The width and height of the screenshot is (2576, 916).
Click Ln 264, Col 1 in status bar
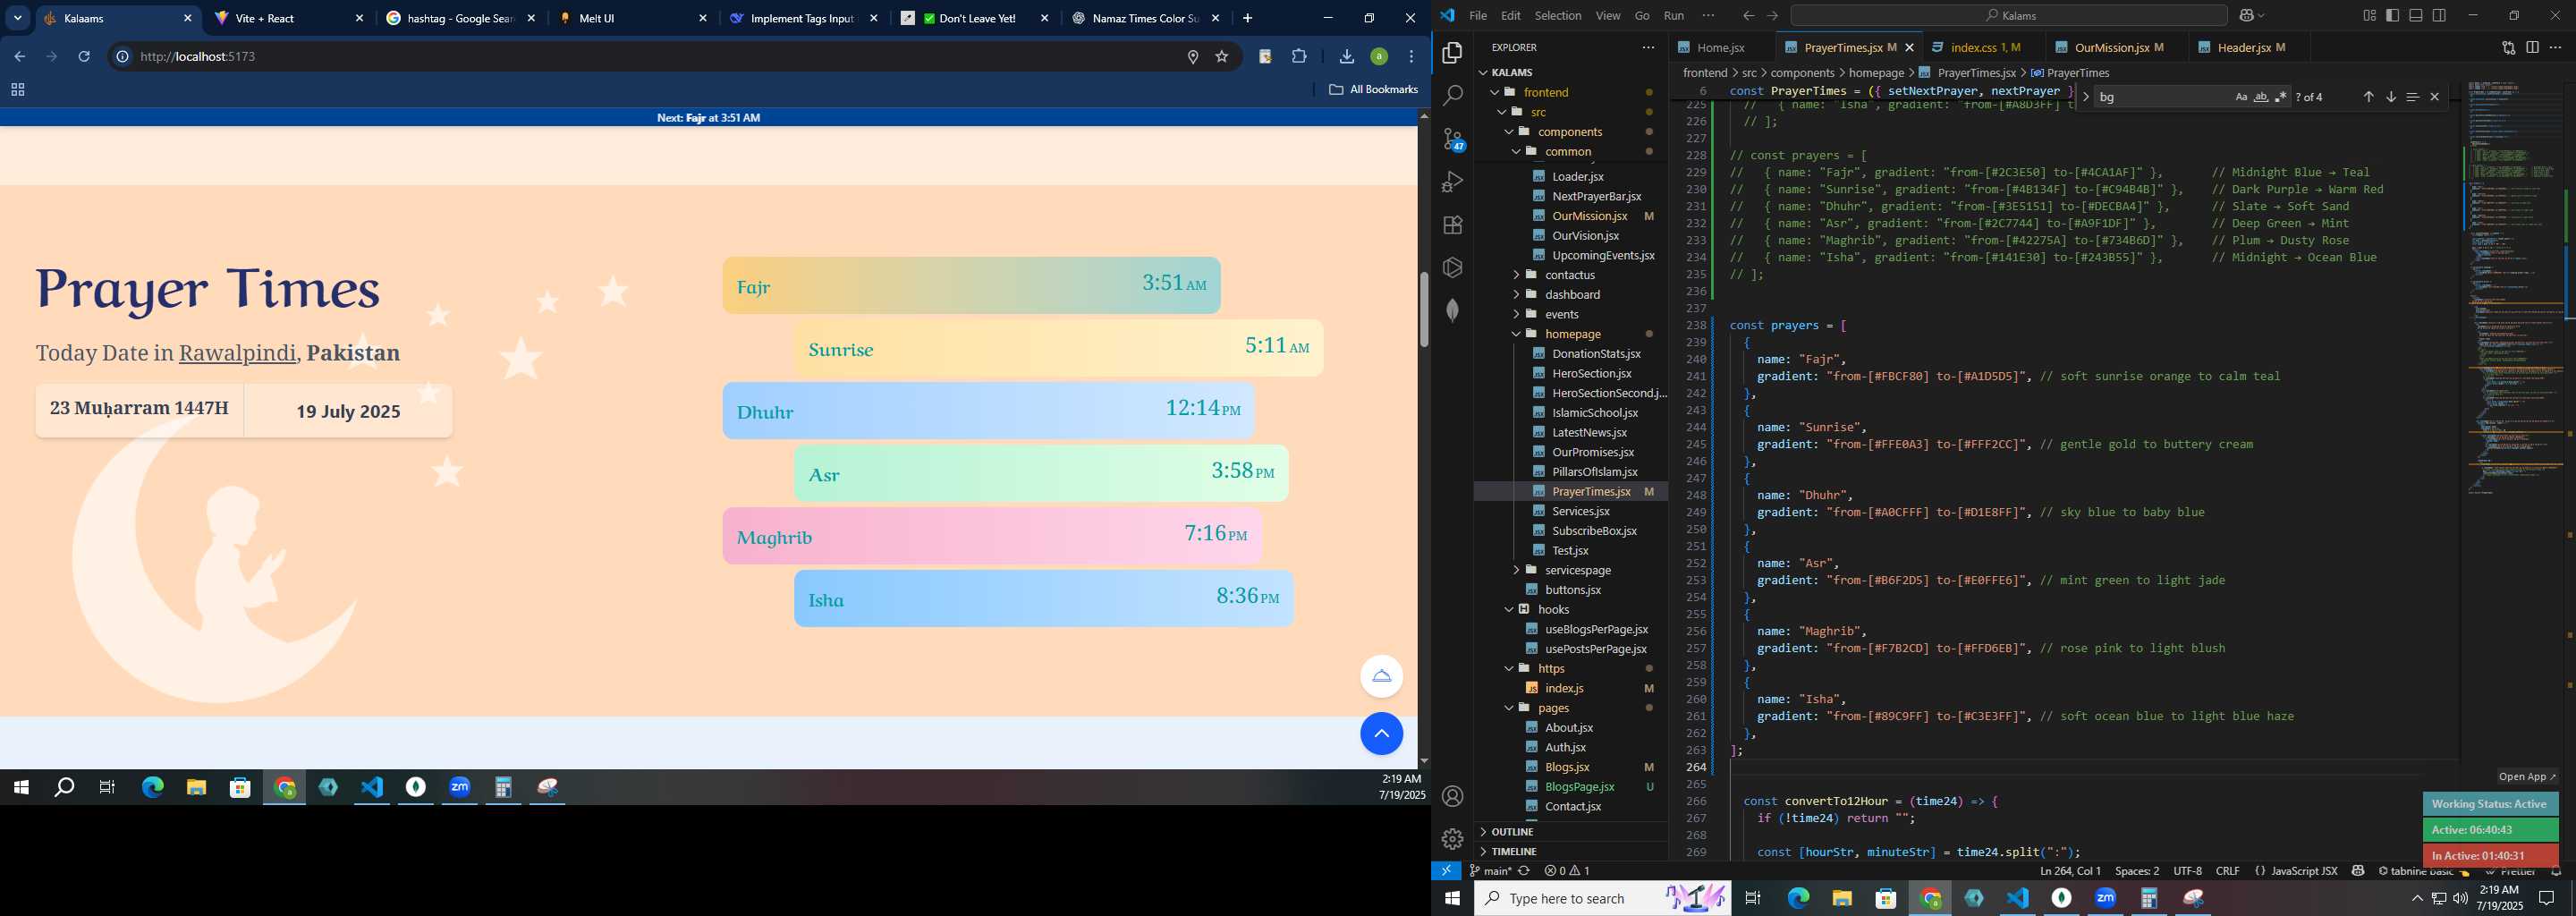(x=2069, y=871)
